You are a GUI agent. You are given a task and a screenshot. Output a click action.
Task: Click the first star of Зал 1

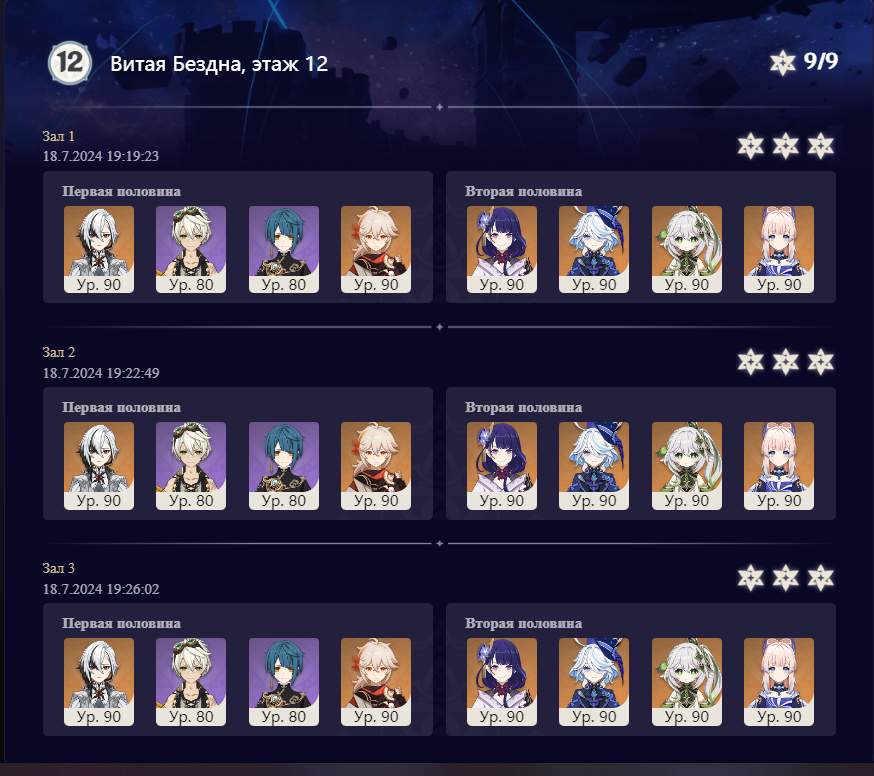coord(750,146)
